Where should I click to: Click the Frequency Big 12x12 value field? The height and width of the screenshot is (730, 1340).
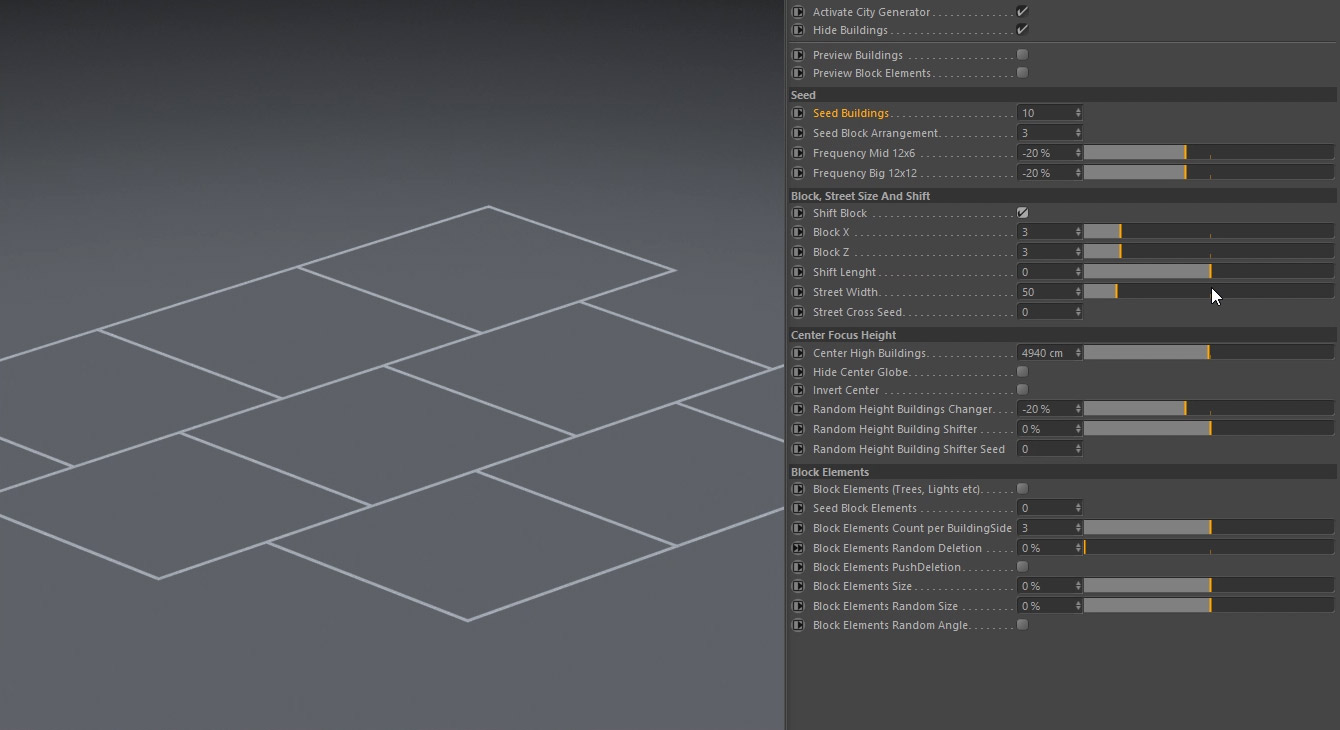1045,173
